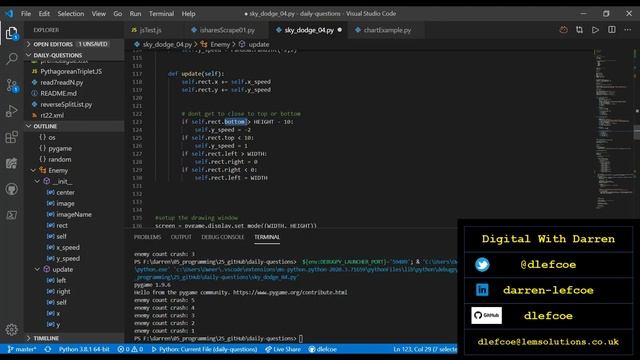This screenshot has width=640, height=360.
Task: Click the unsaved dot on sky_dodge_04.py tab
Action: 340,30
